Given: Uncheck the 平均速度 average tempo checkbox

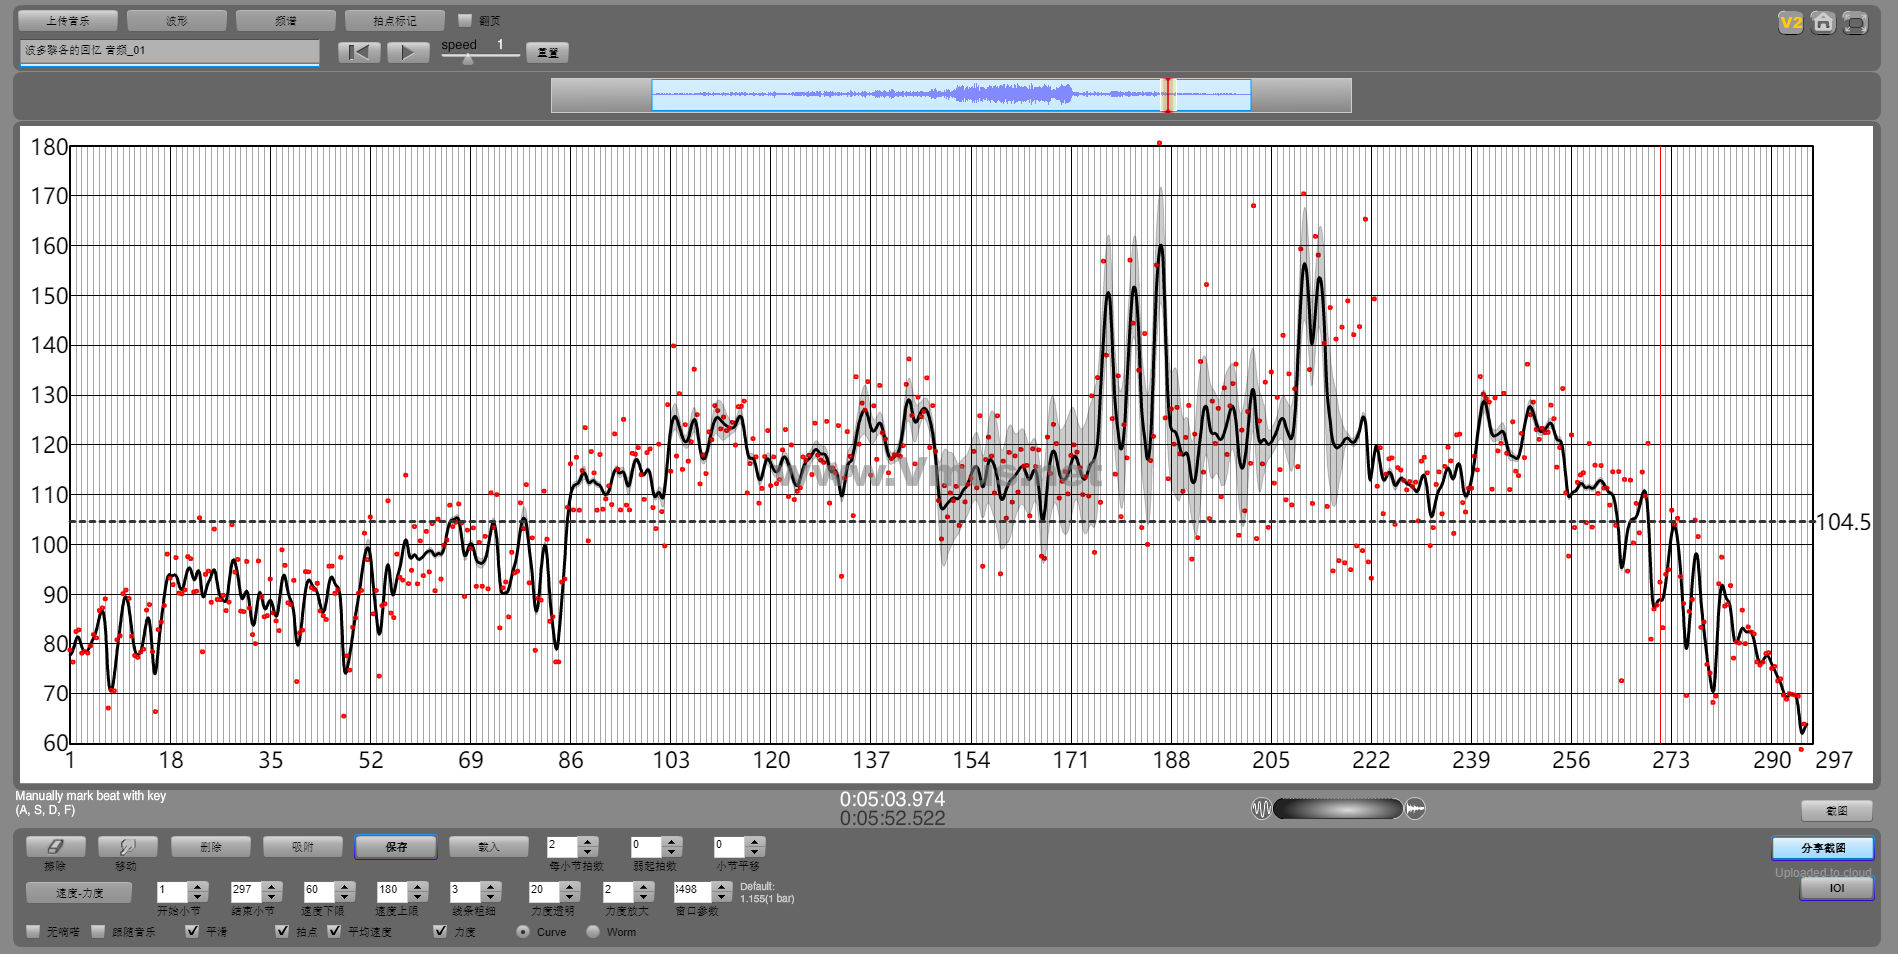Looking at the screenshot, I should 334,931.
